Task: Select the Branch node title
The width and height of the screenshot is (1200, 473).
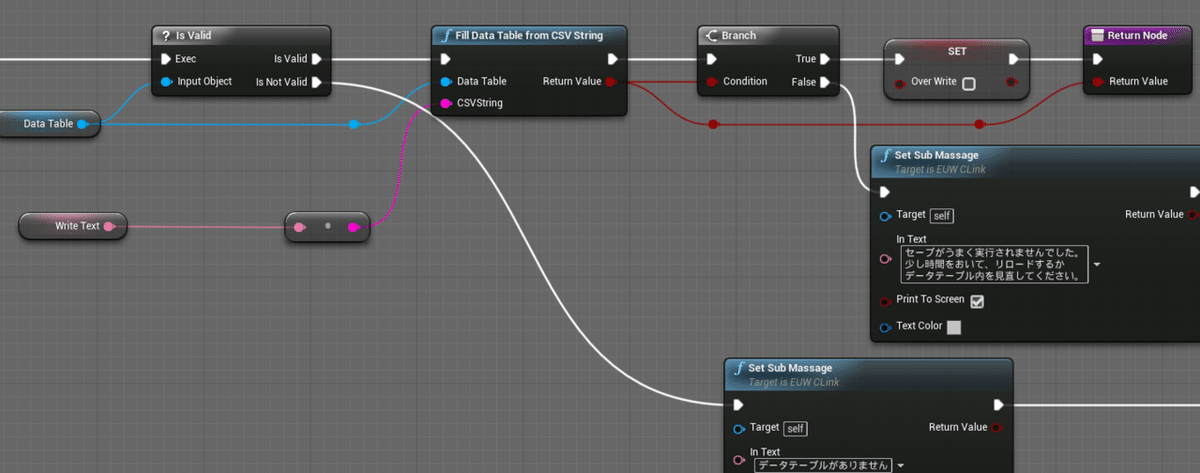Action: click(x=739, y=36)
